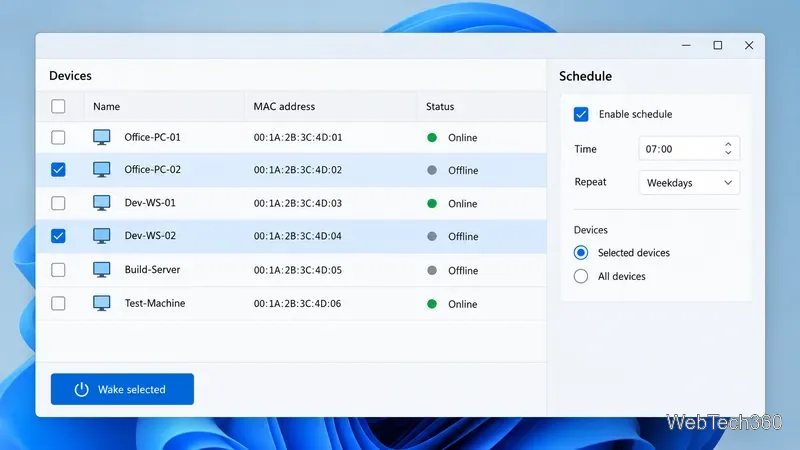
Task: Disable the Enable schedule checkbox
Action: coord(581,114)
